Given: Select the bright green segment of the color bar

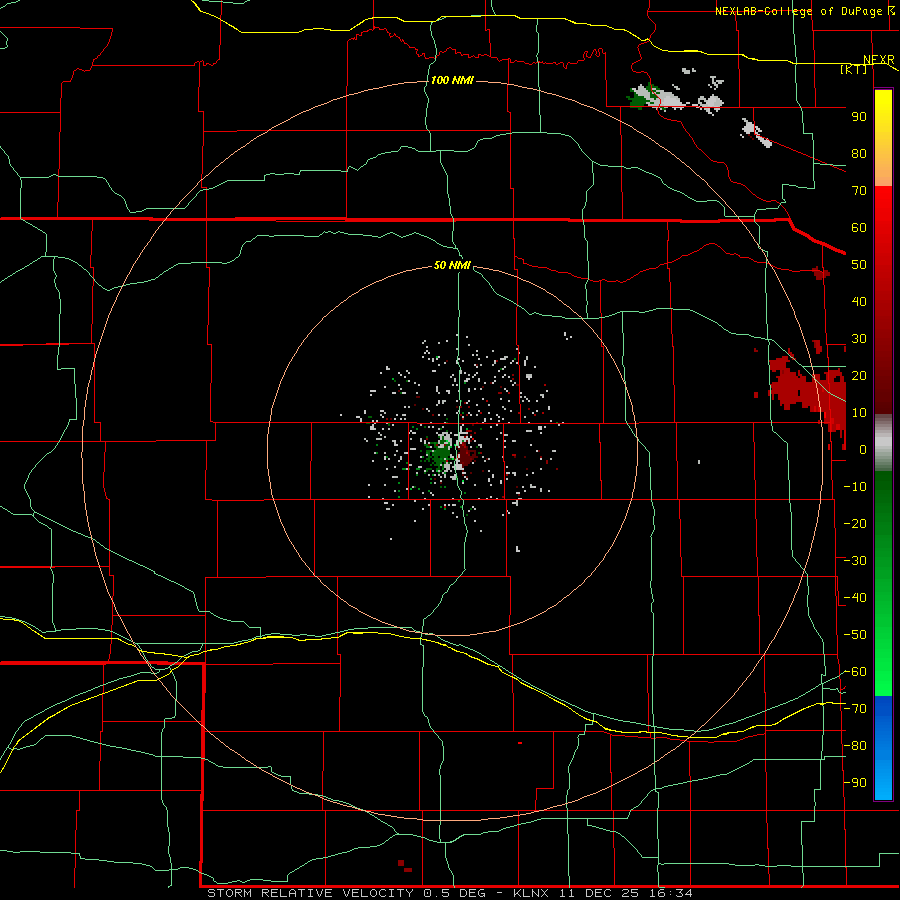Looking at the screenshot, I should pos(883,649).
